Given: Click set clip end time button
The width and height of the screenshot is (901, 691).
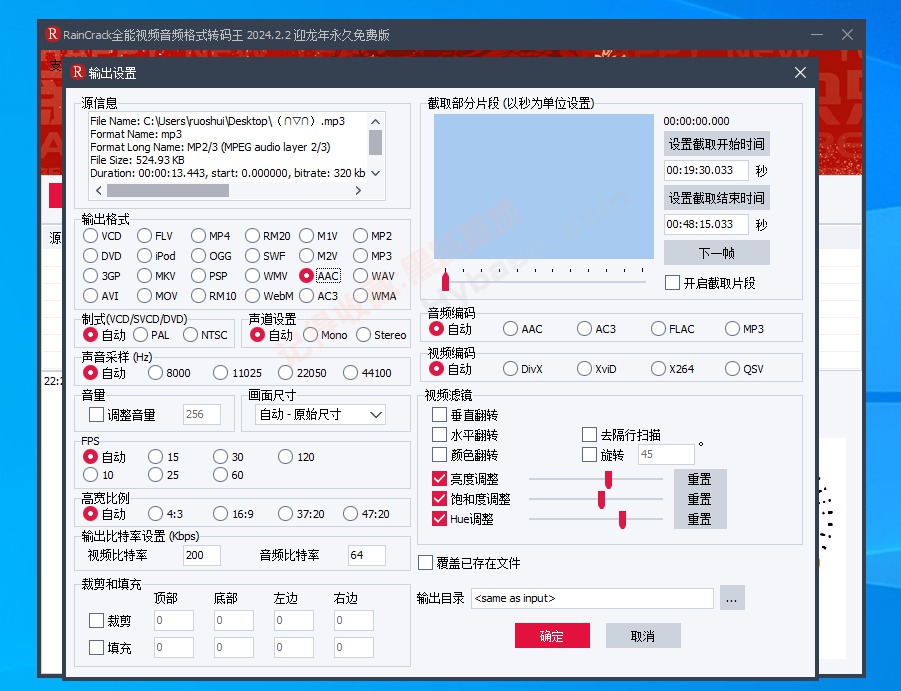Looking at the screenshot, I should click(x=717, y=198).
